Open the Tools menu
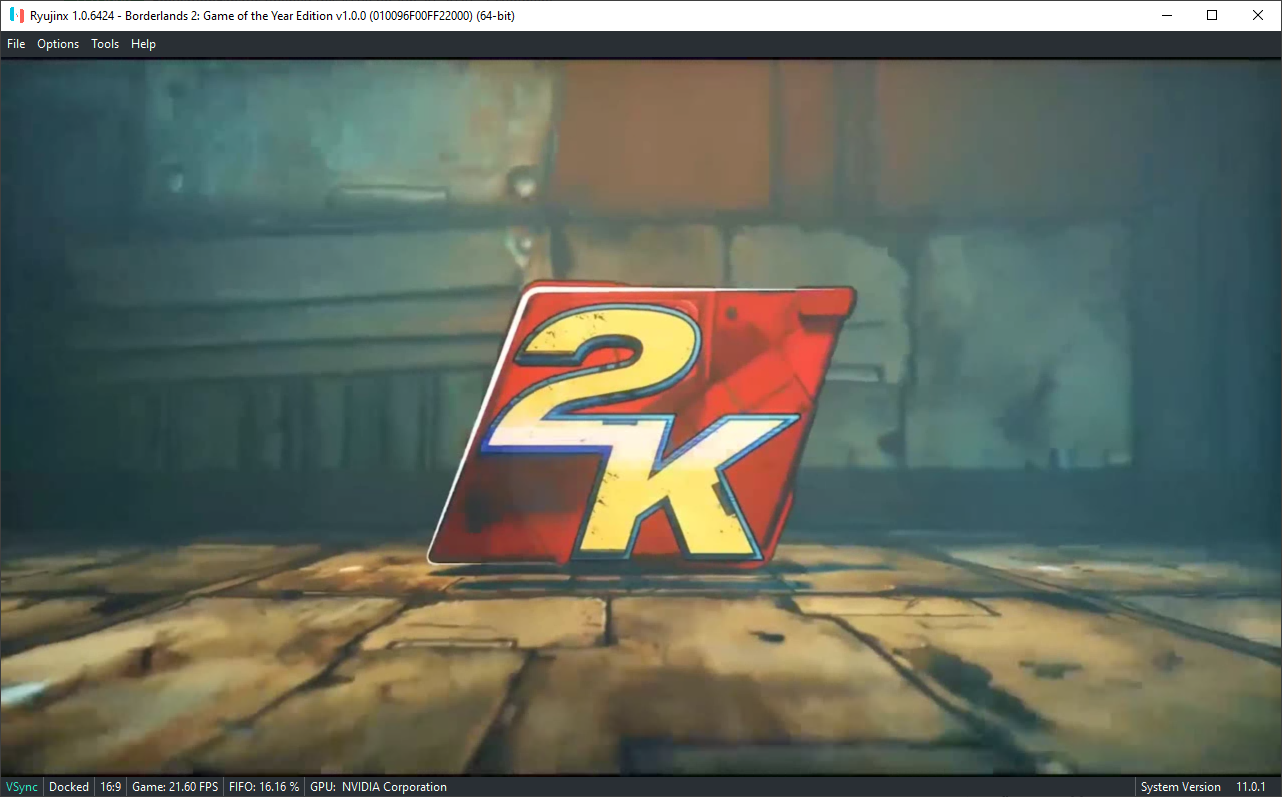Viewport: 1282px width, 797px height. [104, 43]
